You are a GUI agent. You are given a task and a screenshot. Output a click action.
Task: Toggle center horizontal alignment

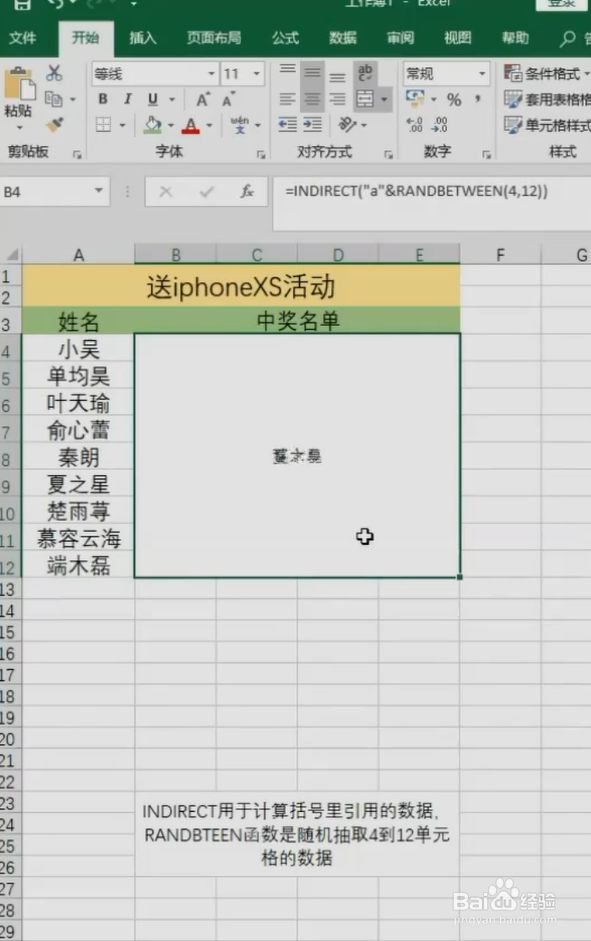tap(313, 98)
